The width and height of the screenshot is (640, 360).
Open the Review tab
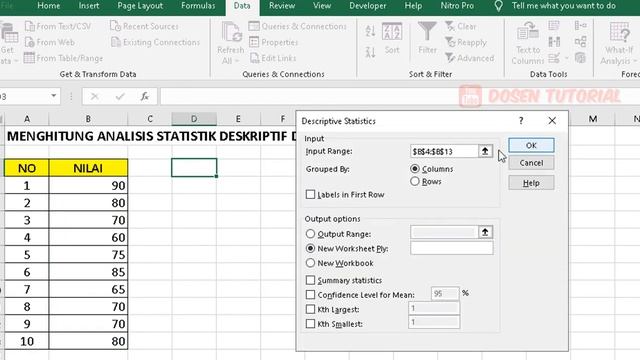coord(282,6)
